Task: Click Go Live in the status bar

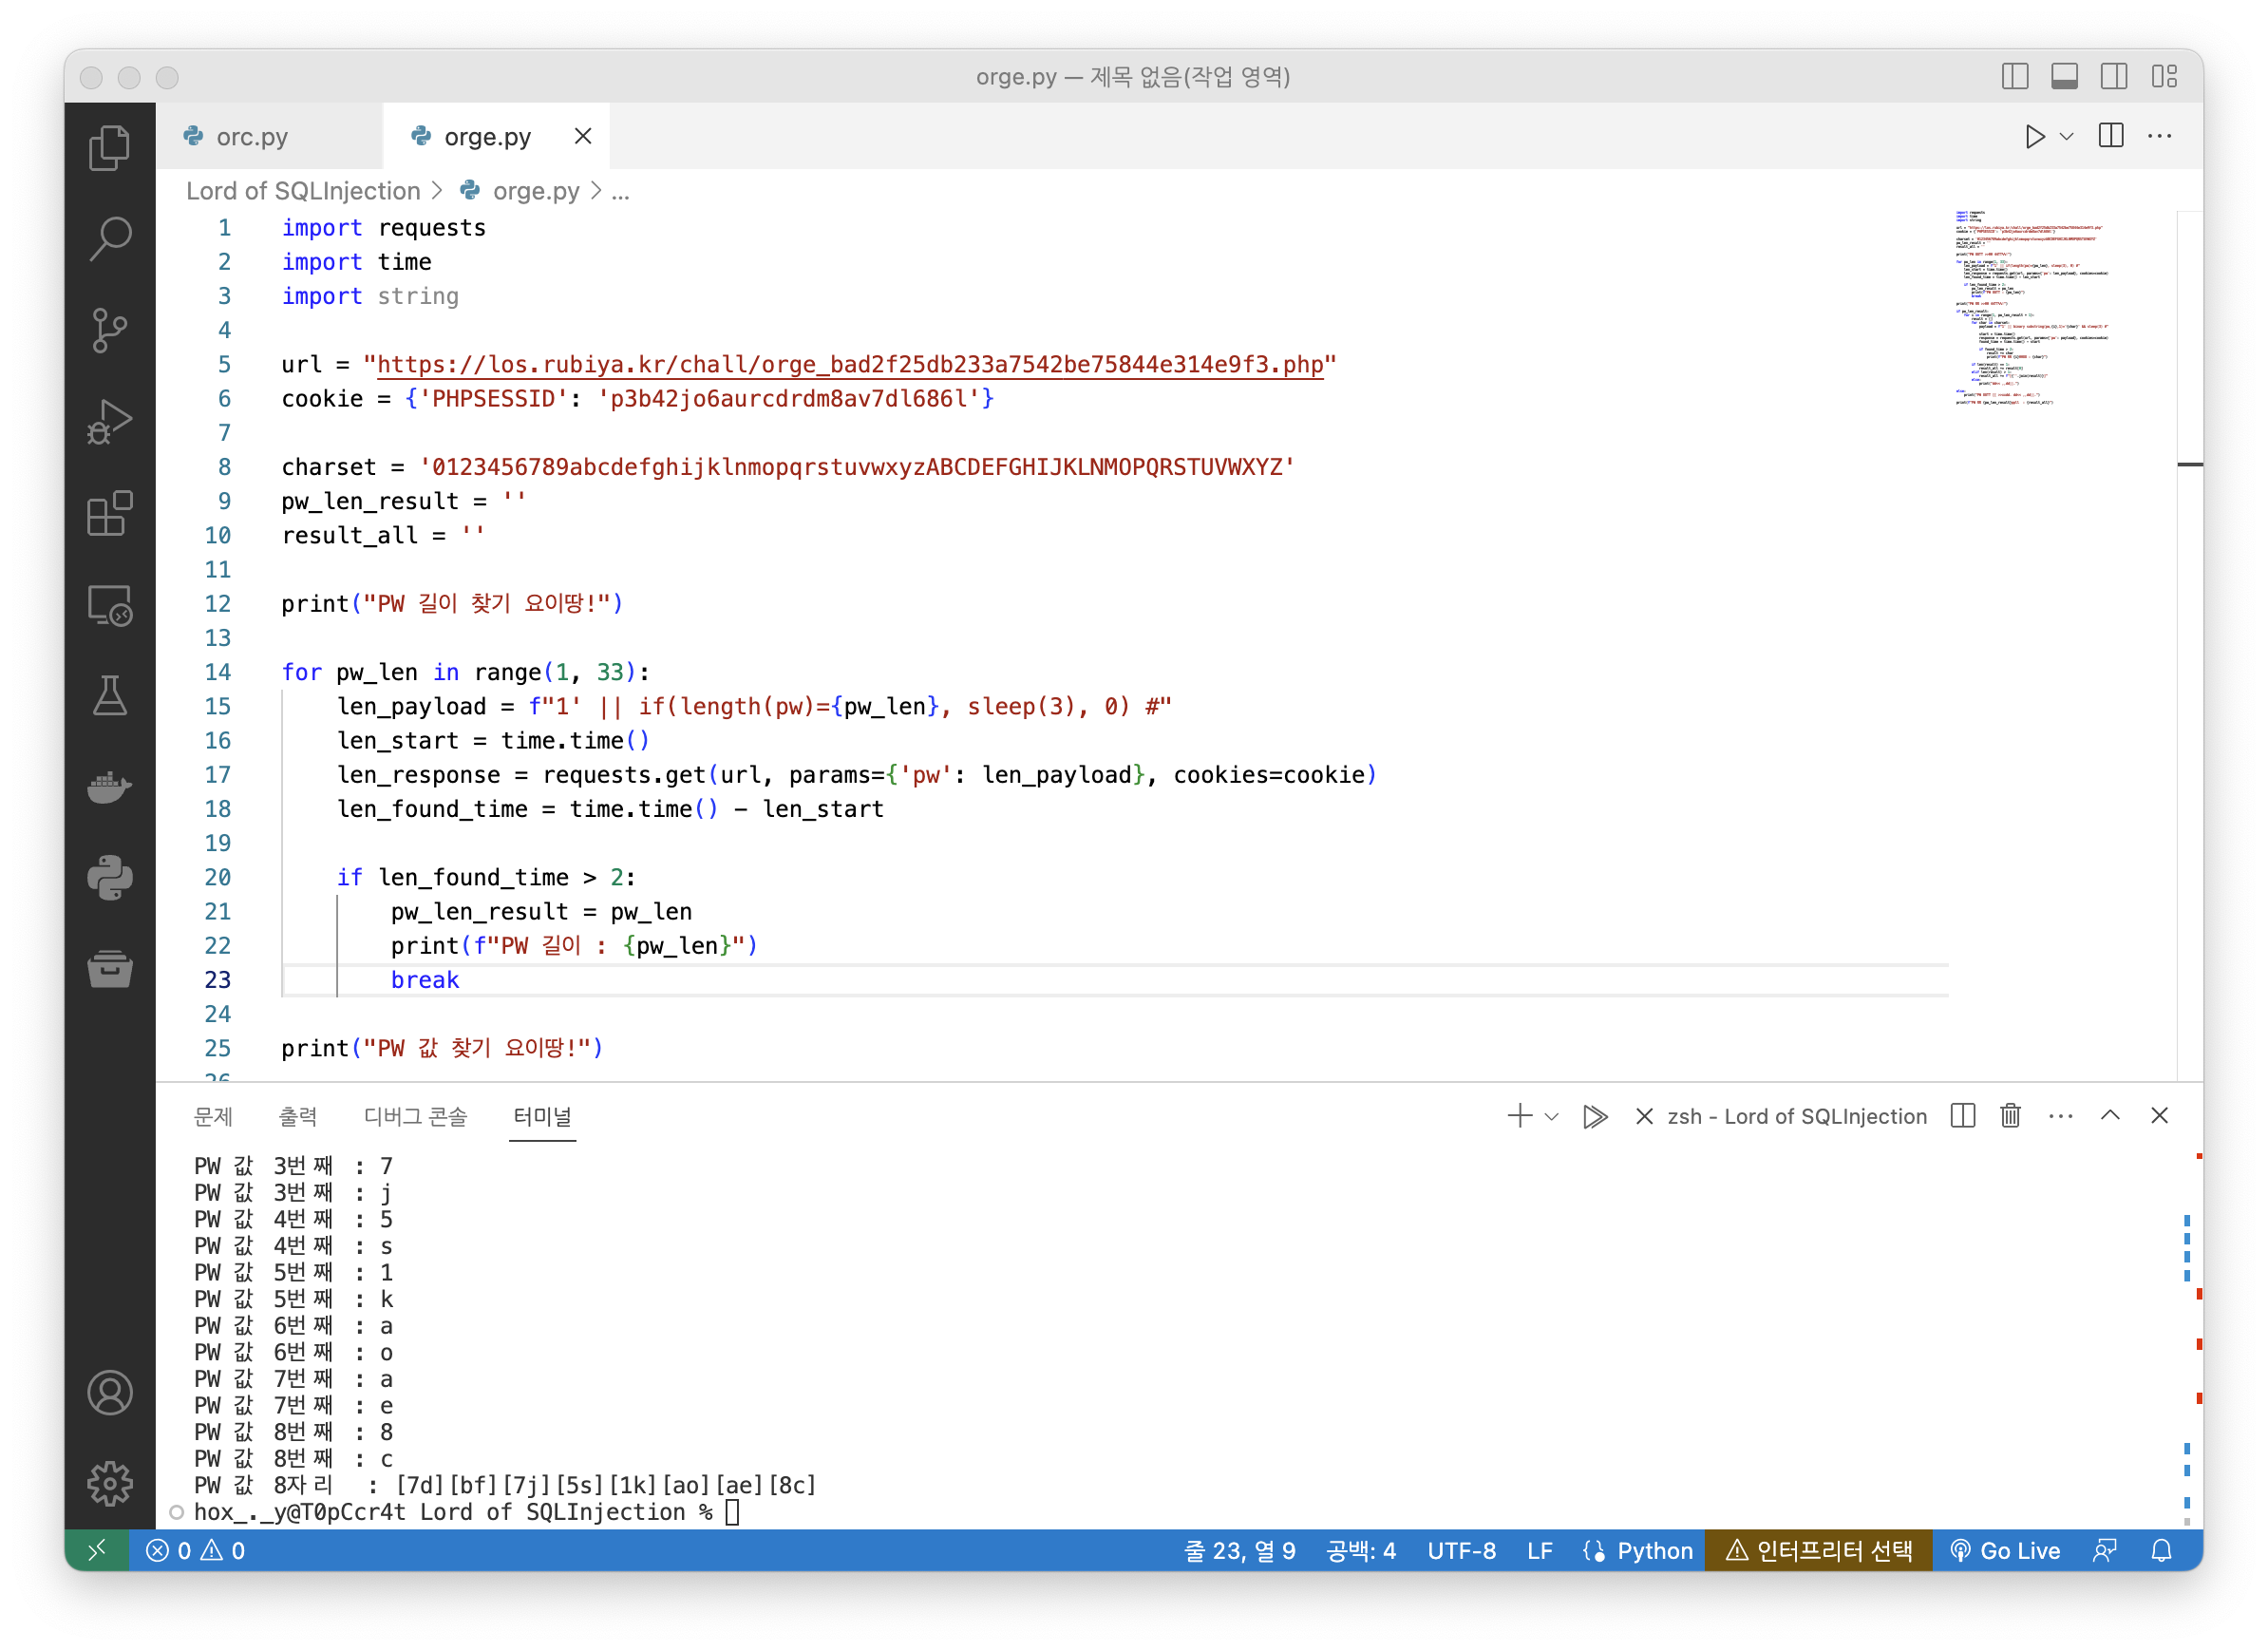Action: pyautogui.click(x=2005, y=1550)
